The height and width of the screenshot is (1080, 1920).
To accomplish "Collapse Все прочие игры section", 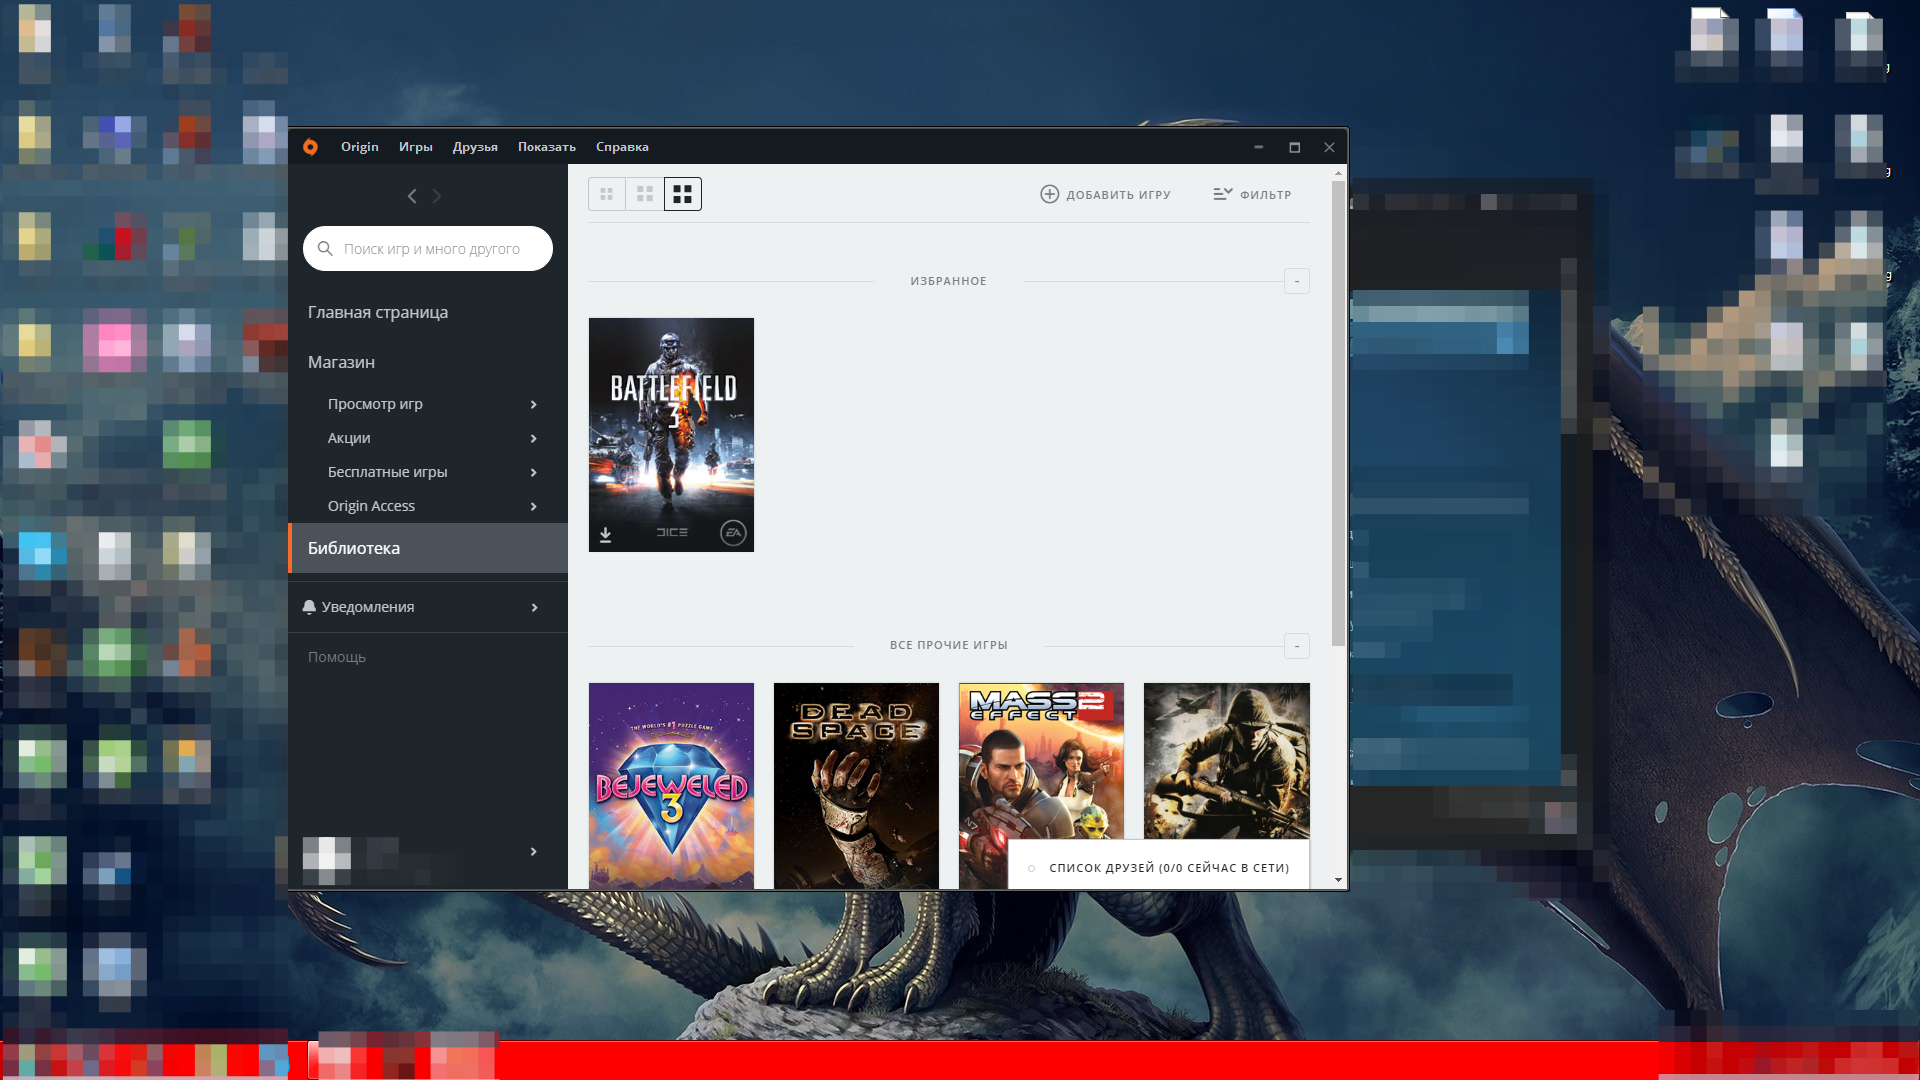I will point(1297,646).
